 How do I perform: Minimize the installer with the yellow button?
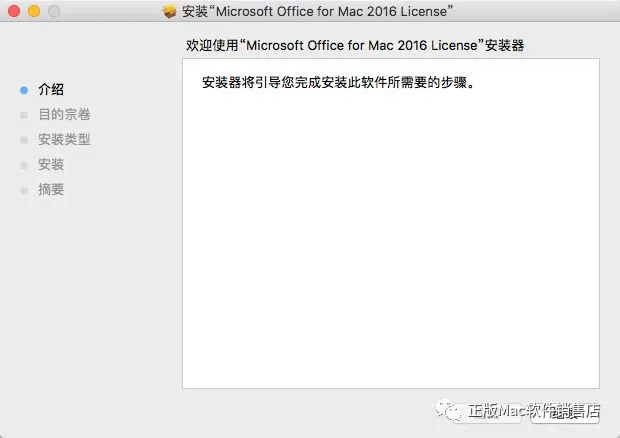[x=34, y=11]
